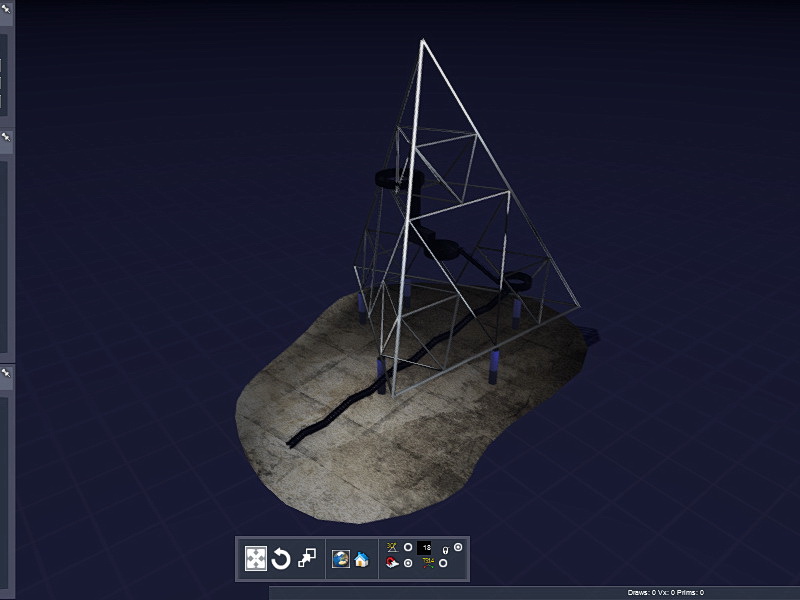Click the pin icon of the lowest side panel
Screen dimensions: 800x600
6,373
